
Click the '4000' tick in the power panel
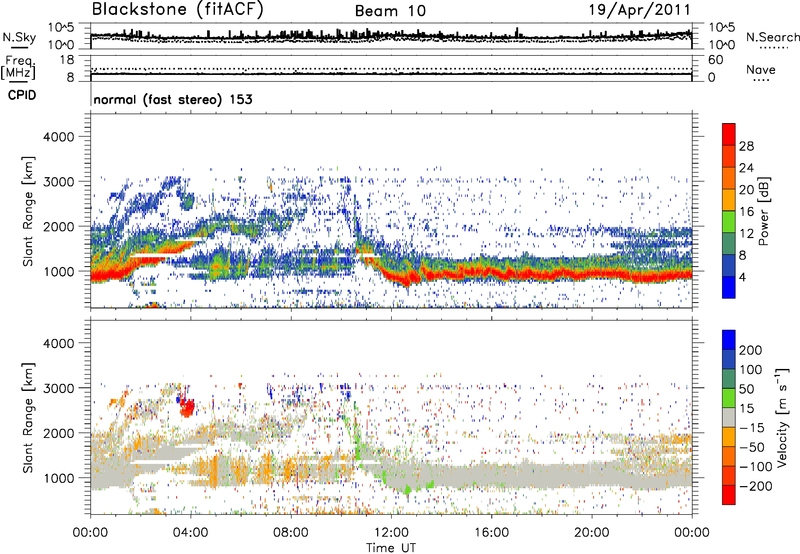coord(59,137)
